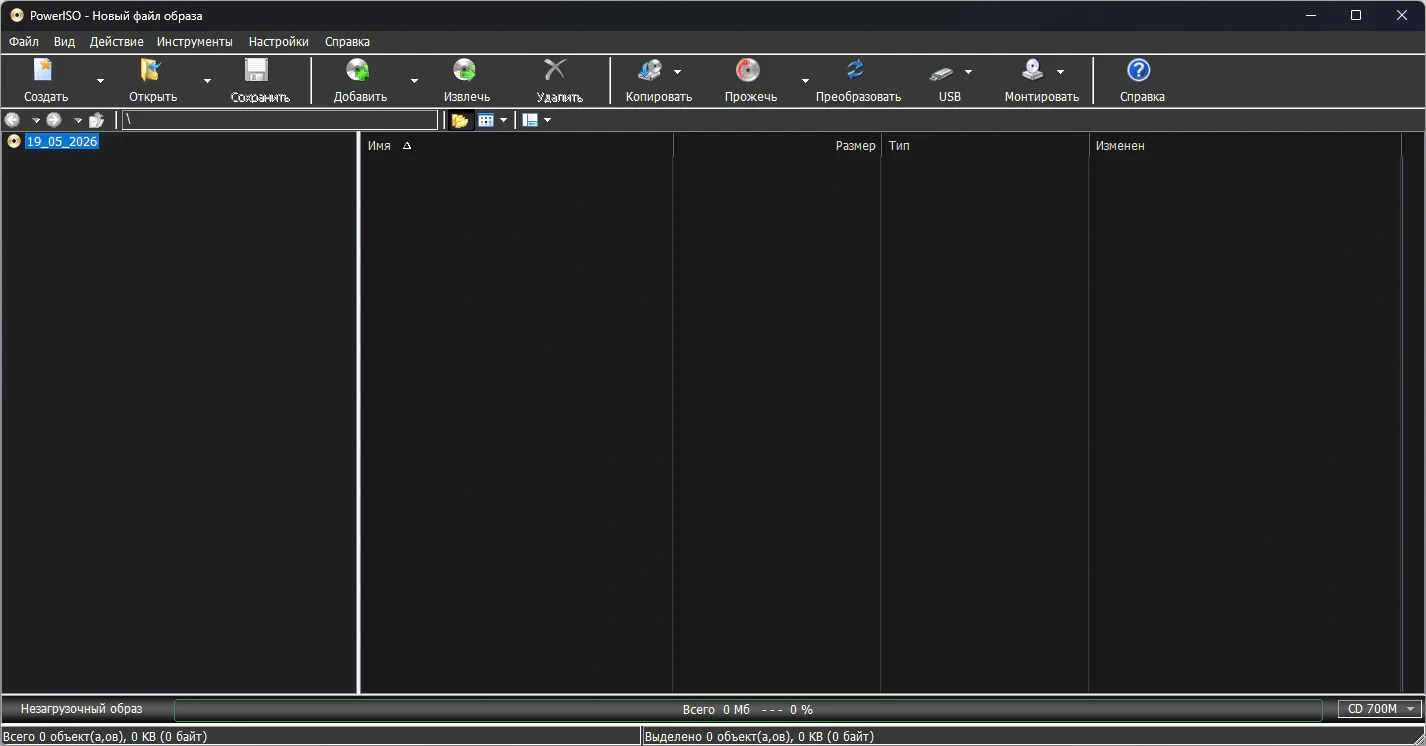Sort by the Имя column header
This screenshot has width=1426, height=746.
516,146
